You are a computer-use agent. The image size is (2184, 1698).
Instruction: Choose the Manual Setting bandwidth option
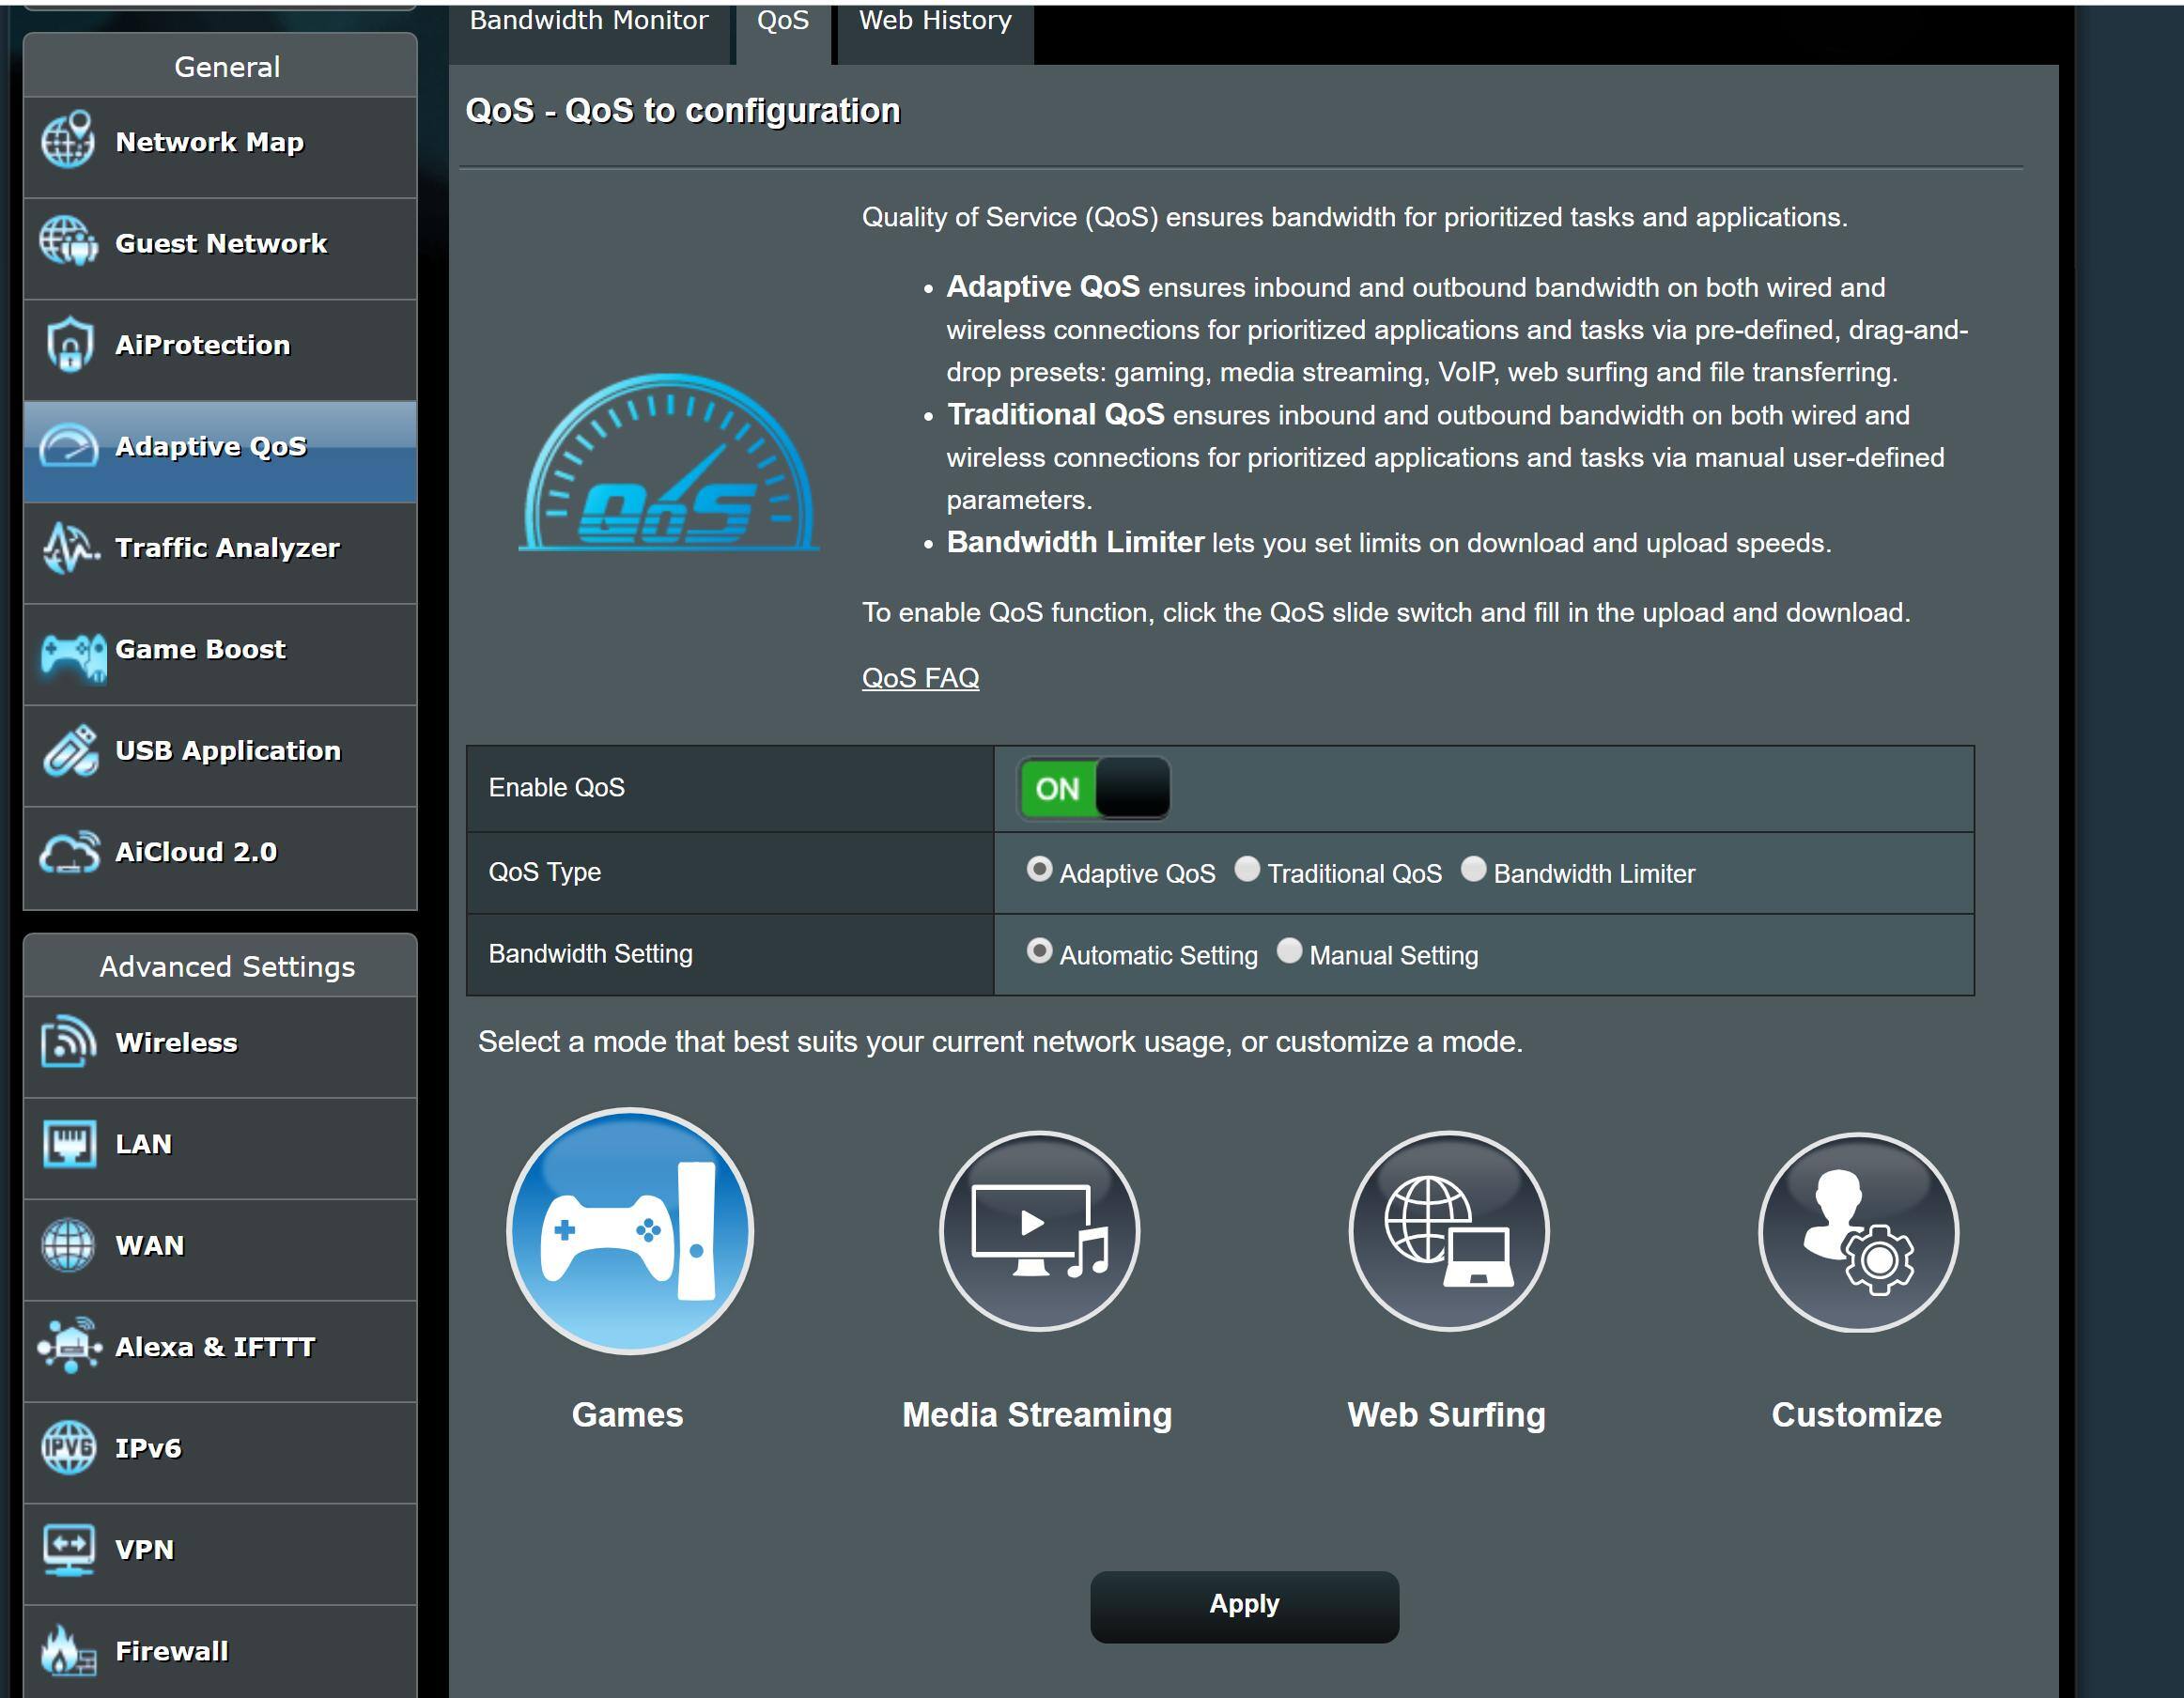pos(1289,951)
